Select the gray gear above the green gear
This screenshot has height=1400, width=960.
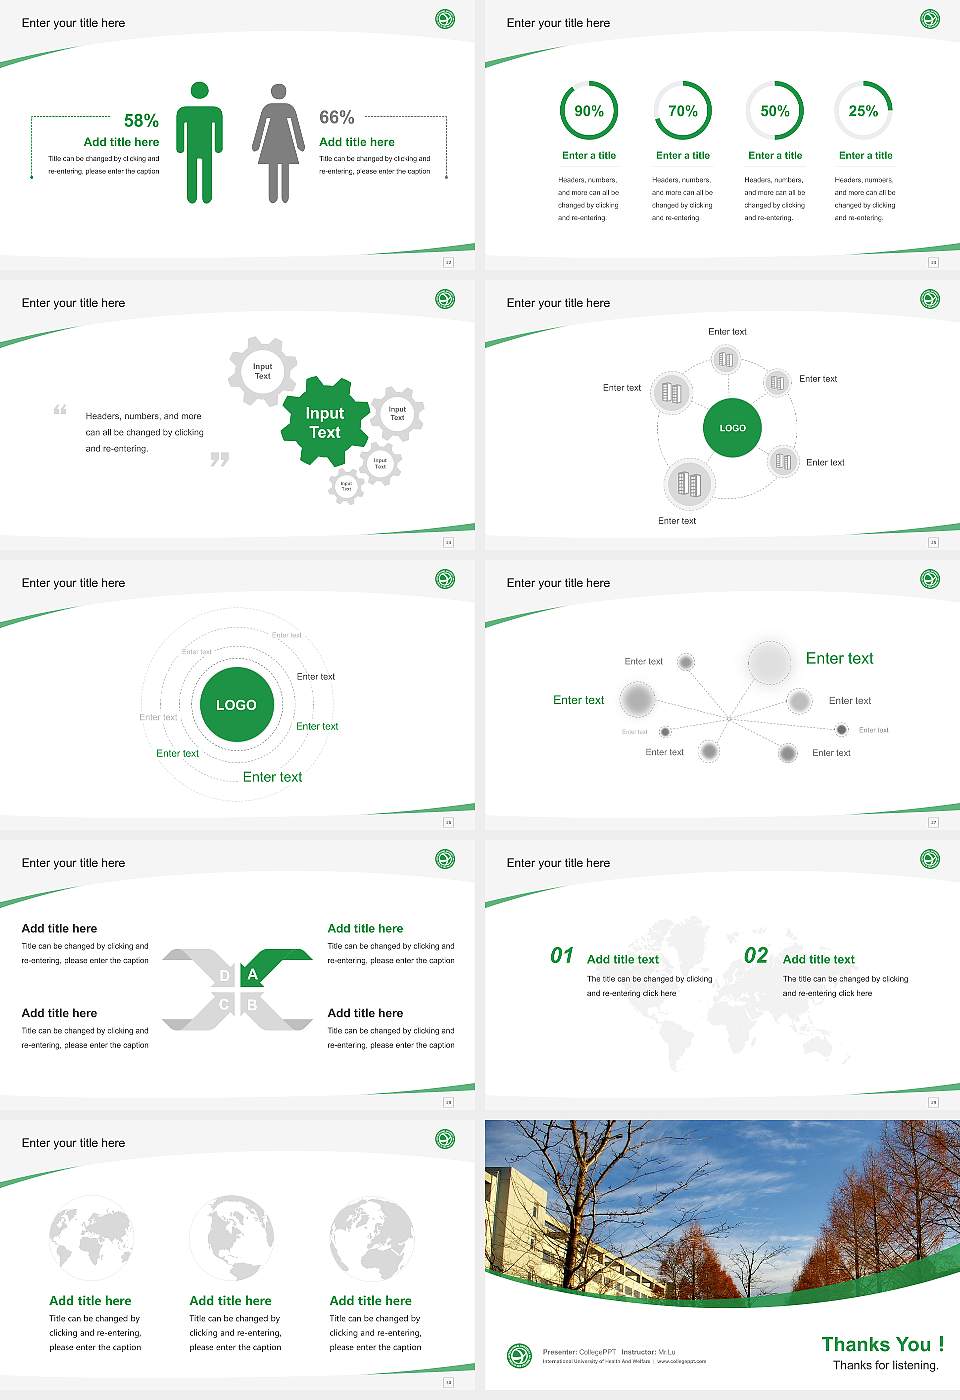click(x=262, y=371)
